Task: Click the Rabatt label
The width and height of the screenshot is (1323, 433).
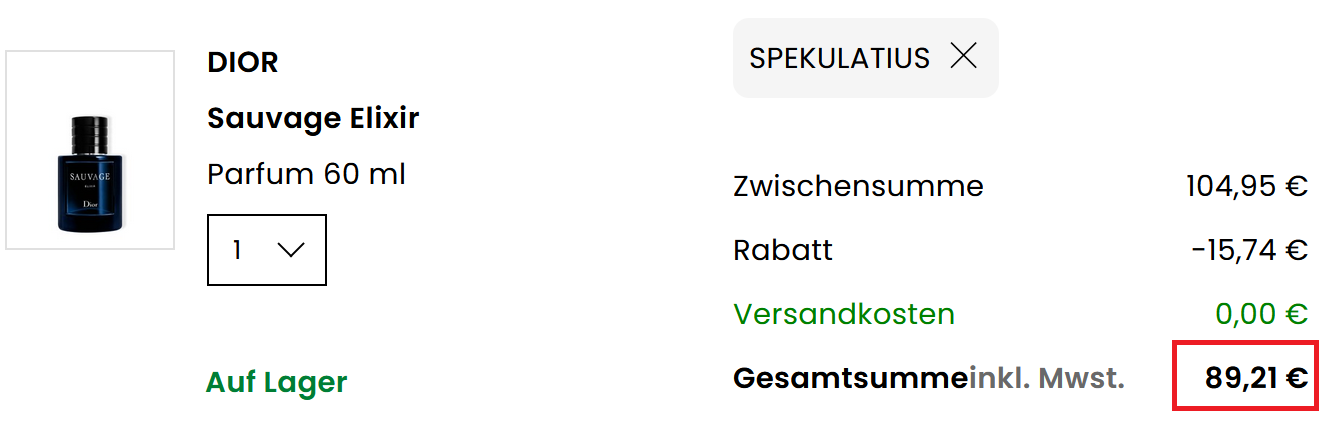Action: [x=782, y=250]
